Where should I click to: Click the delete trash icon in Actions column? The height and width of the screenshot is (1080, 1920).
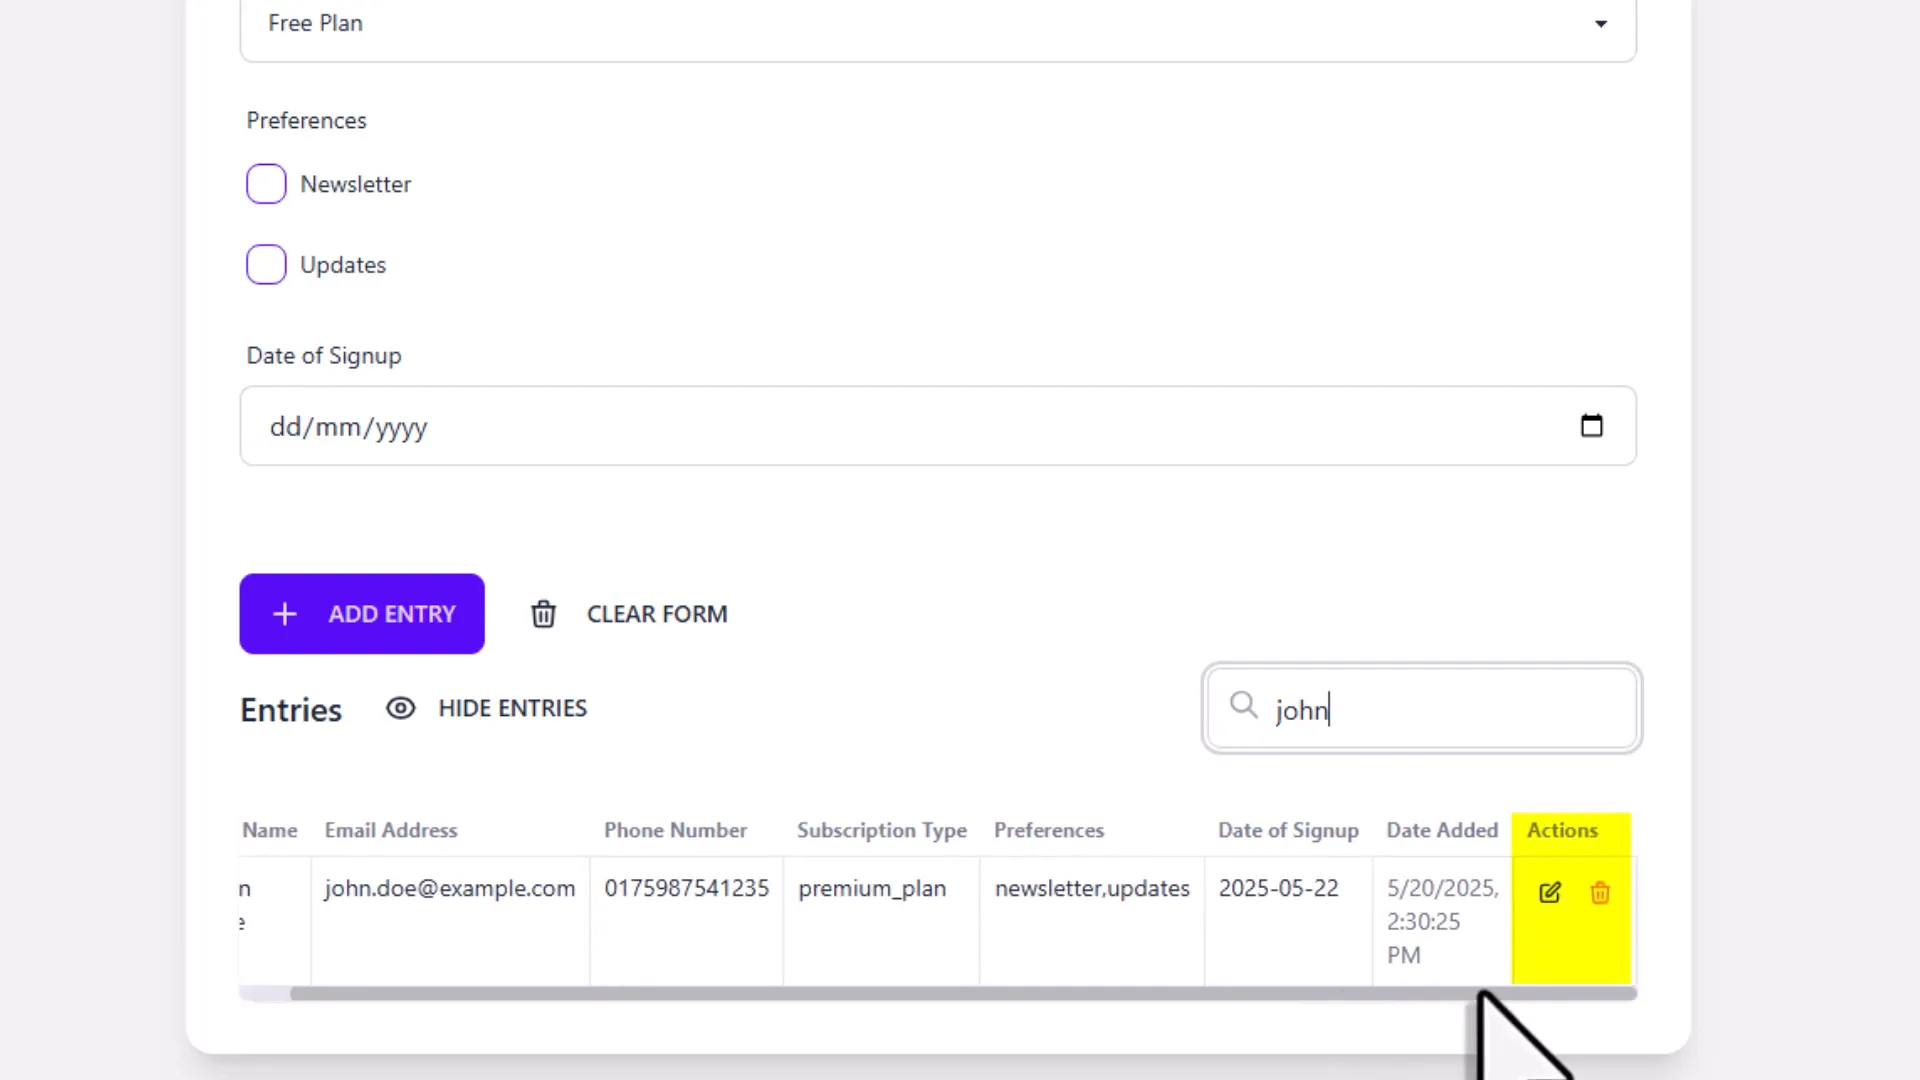pos(1600,893)
